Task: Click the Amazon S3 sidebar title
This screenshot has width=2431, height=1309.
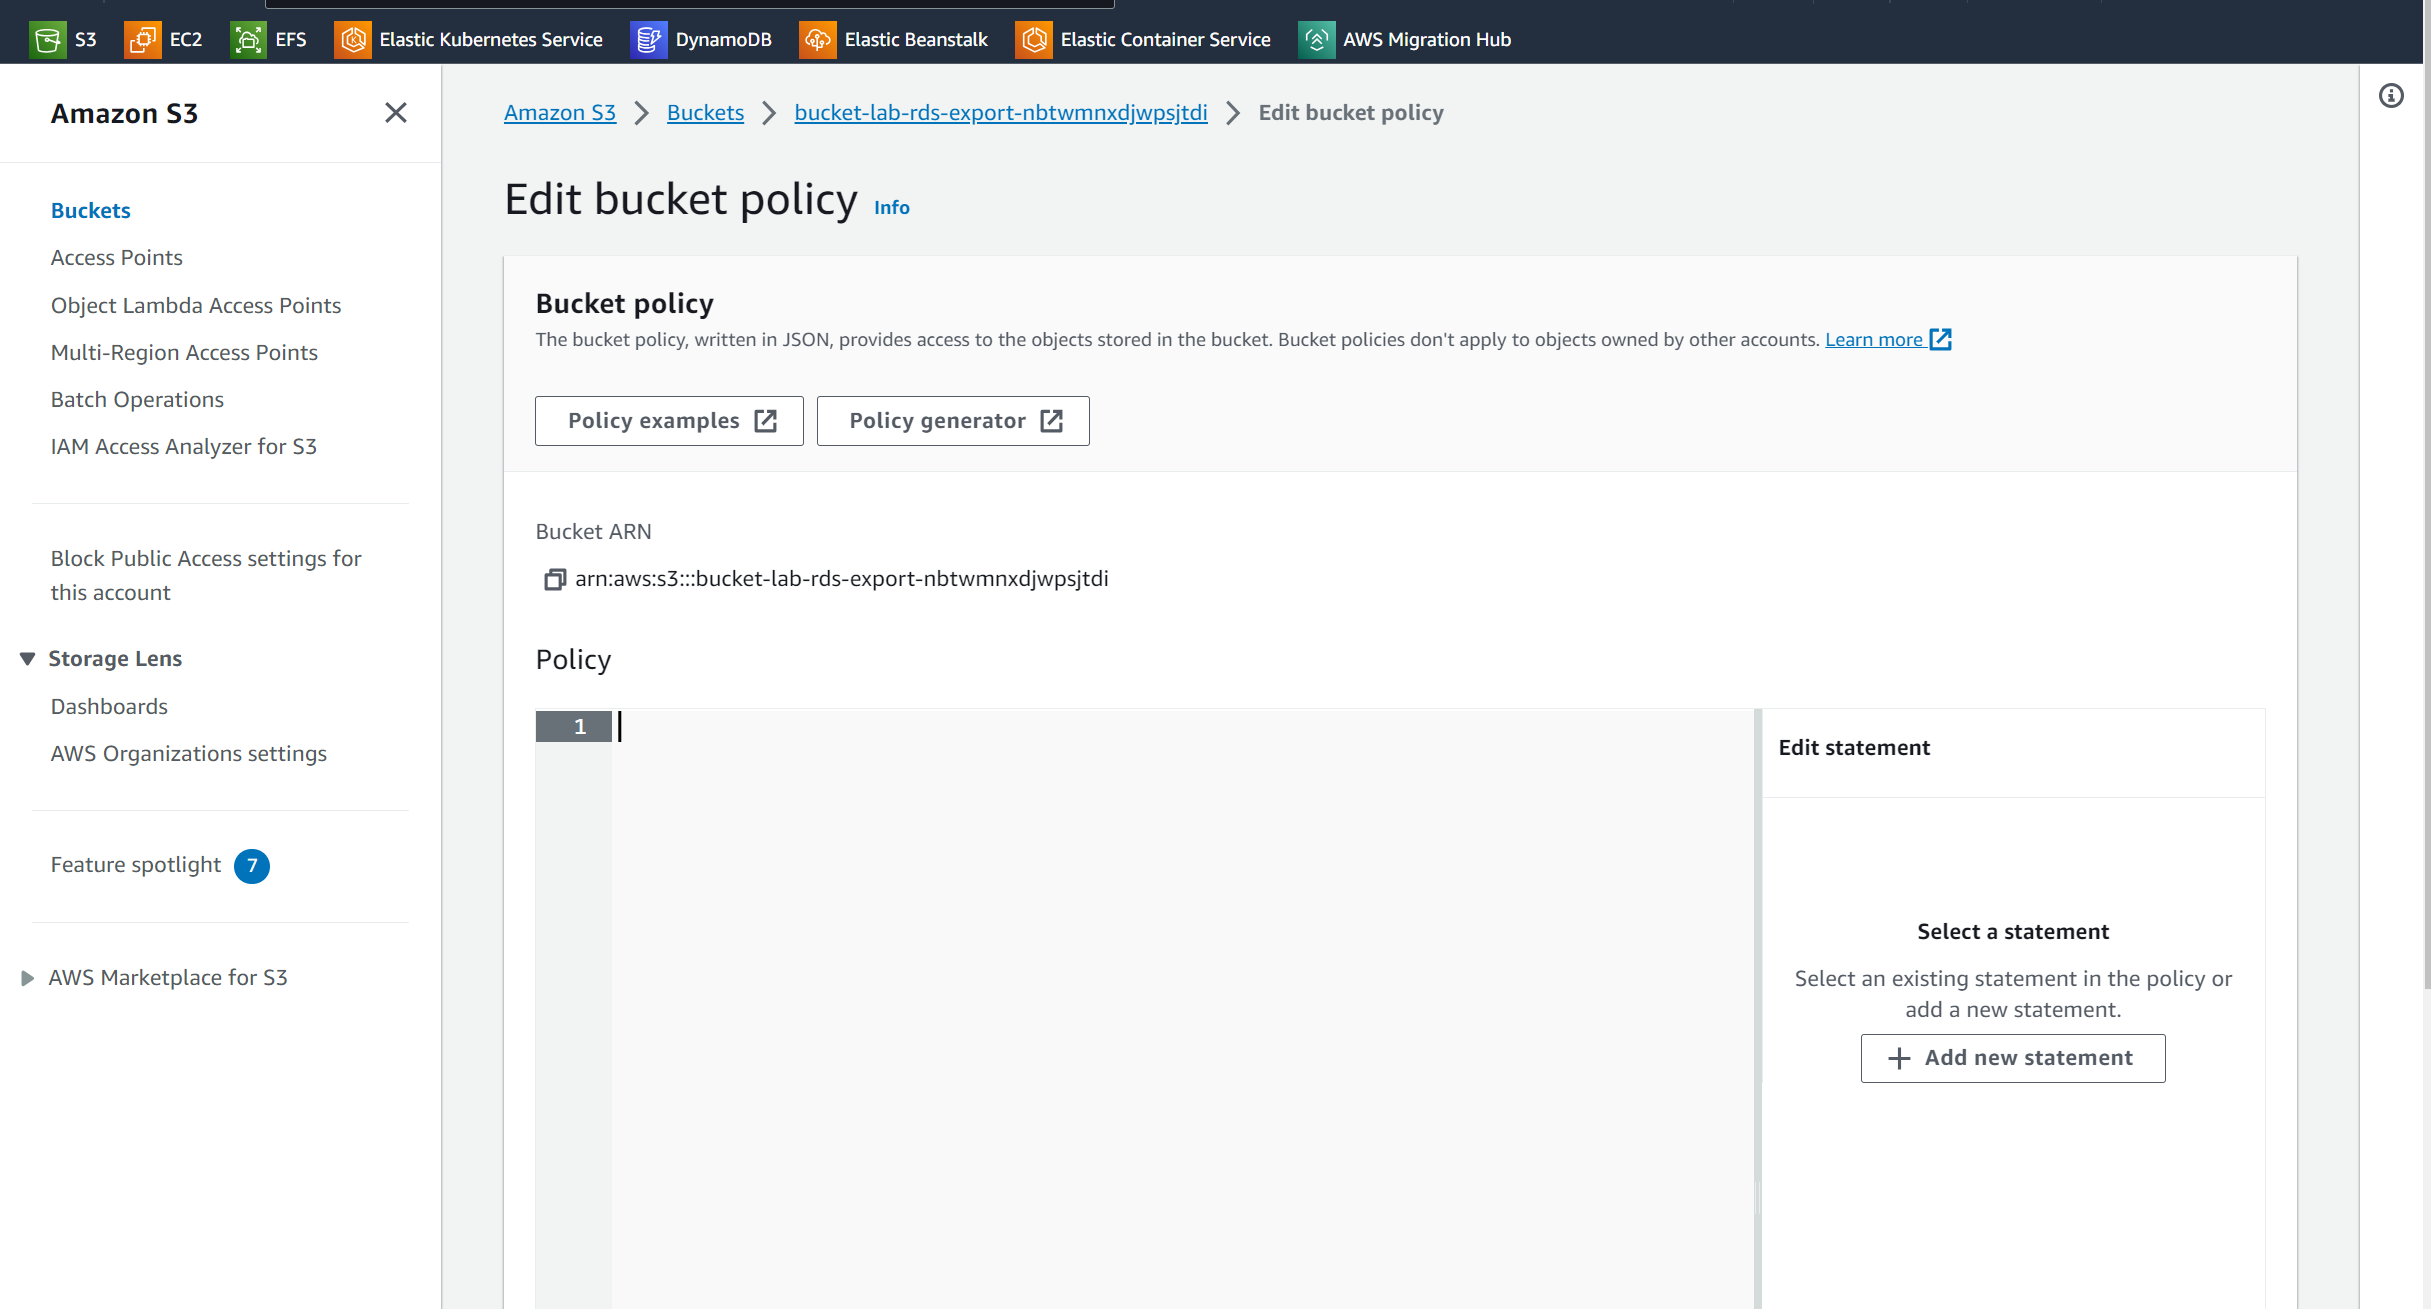Action: pos(124,113)
